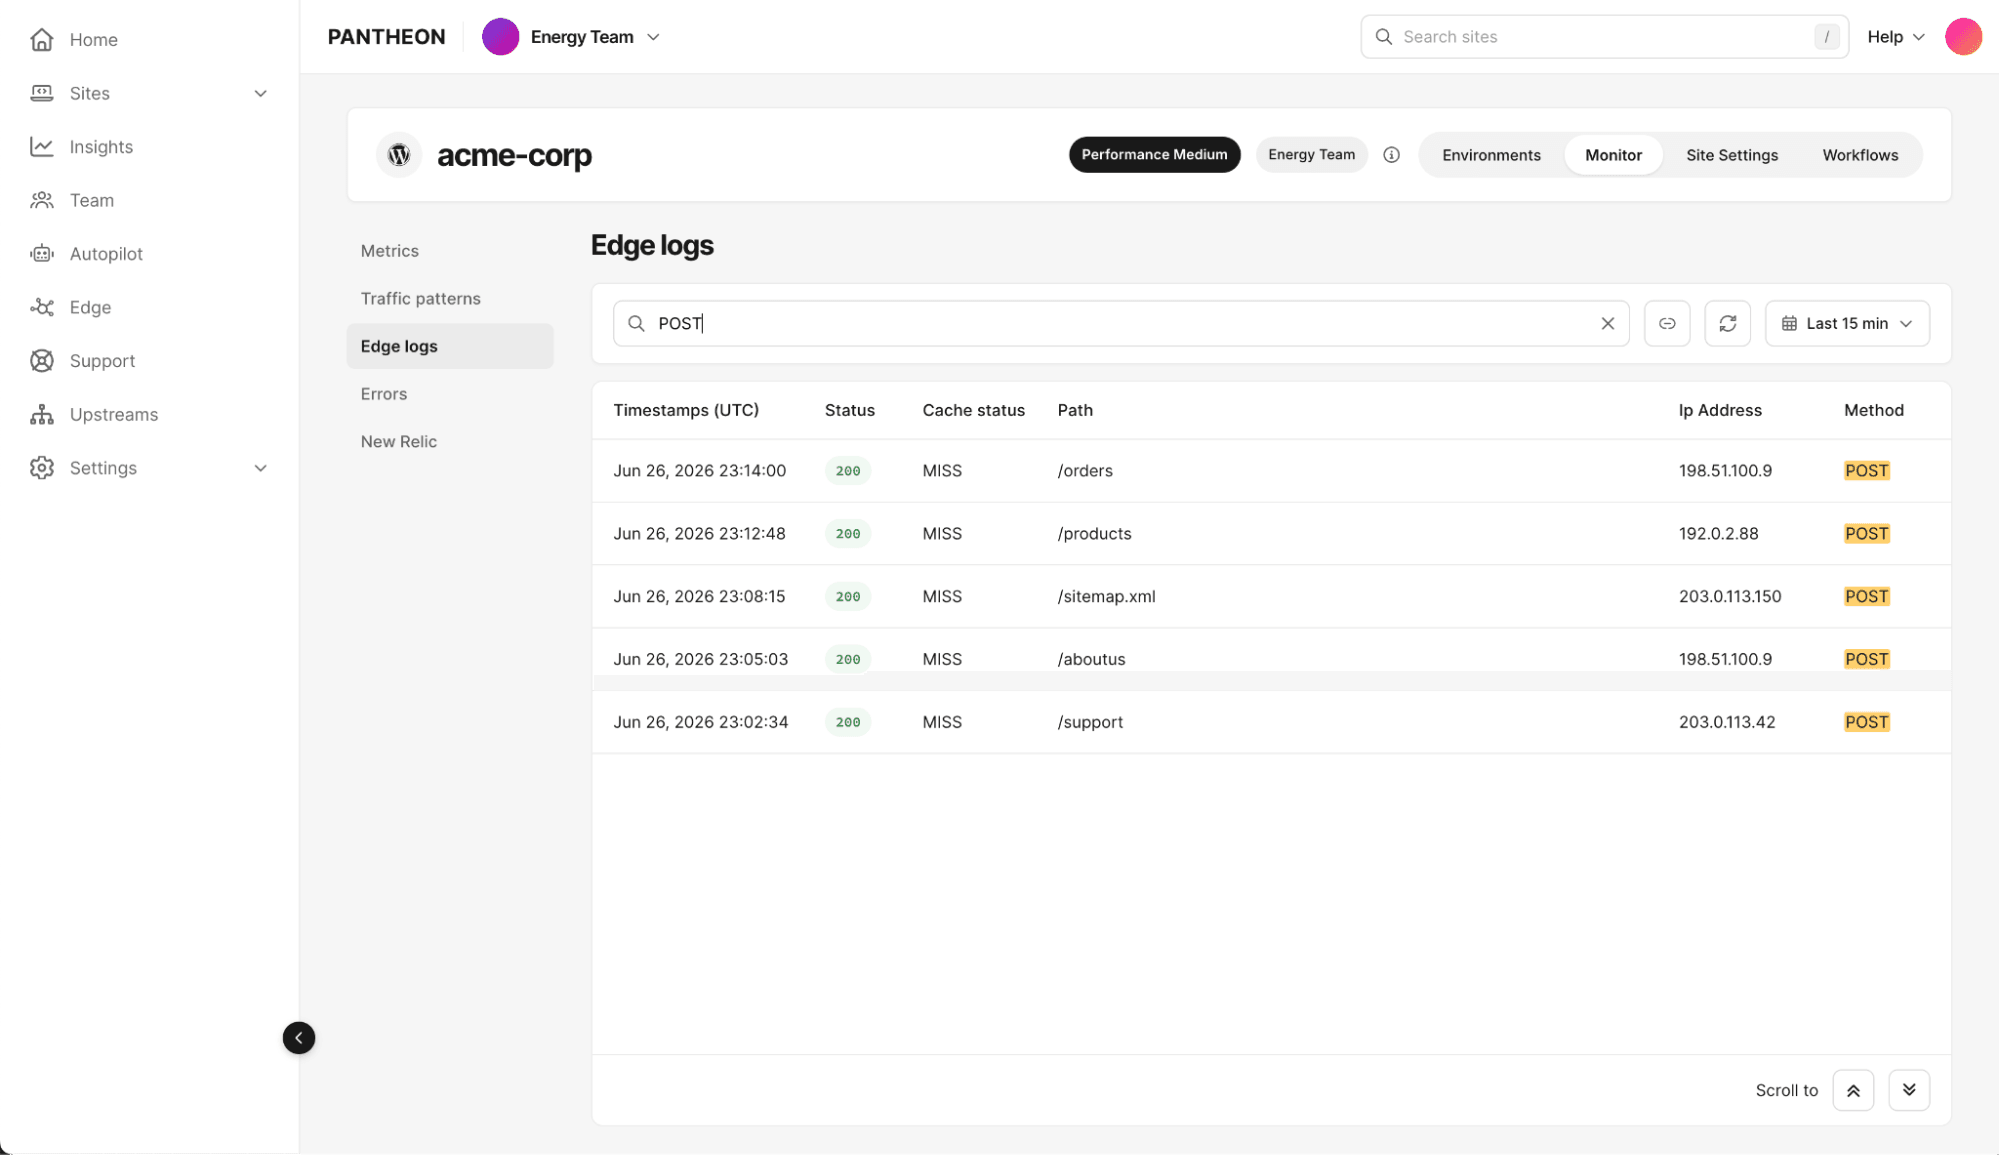
Task: Click the Support lifebuoy icon
Action: coord(41,360)
